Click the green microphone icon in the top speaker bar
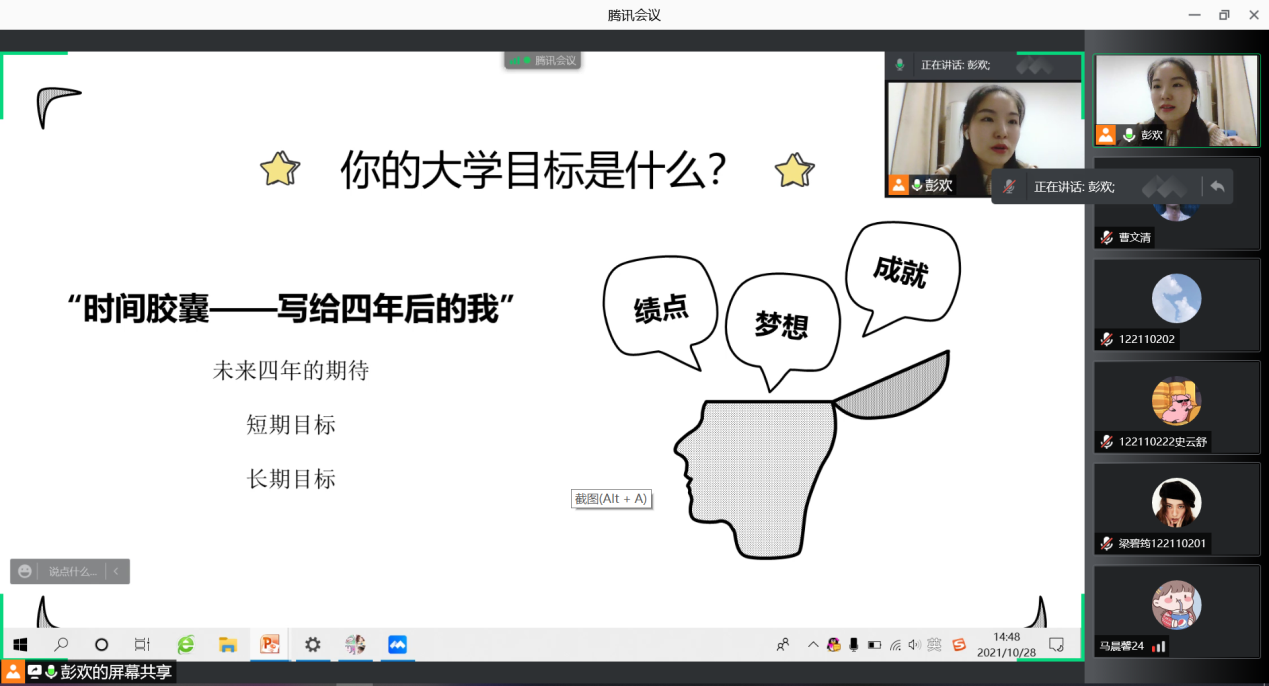The width and height of the screenshot is (1269, 686). [x=900, y=65]
